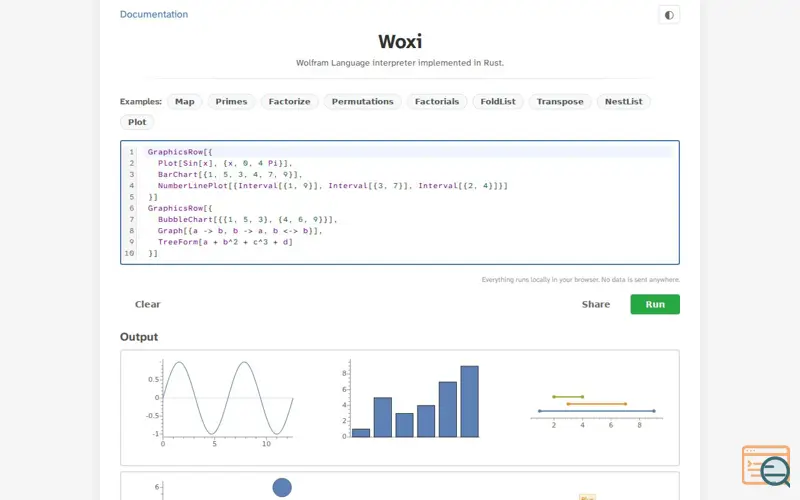Load the Primes example
The image size is (800, 500).
(x=231, y=102)
